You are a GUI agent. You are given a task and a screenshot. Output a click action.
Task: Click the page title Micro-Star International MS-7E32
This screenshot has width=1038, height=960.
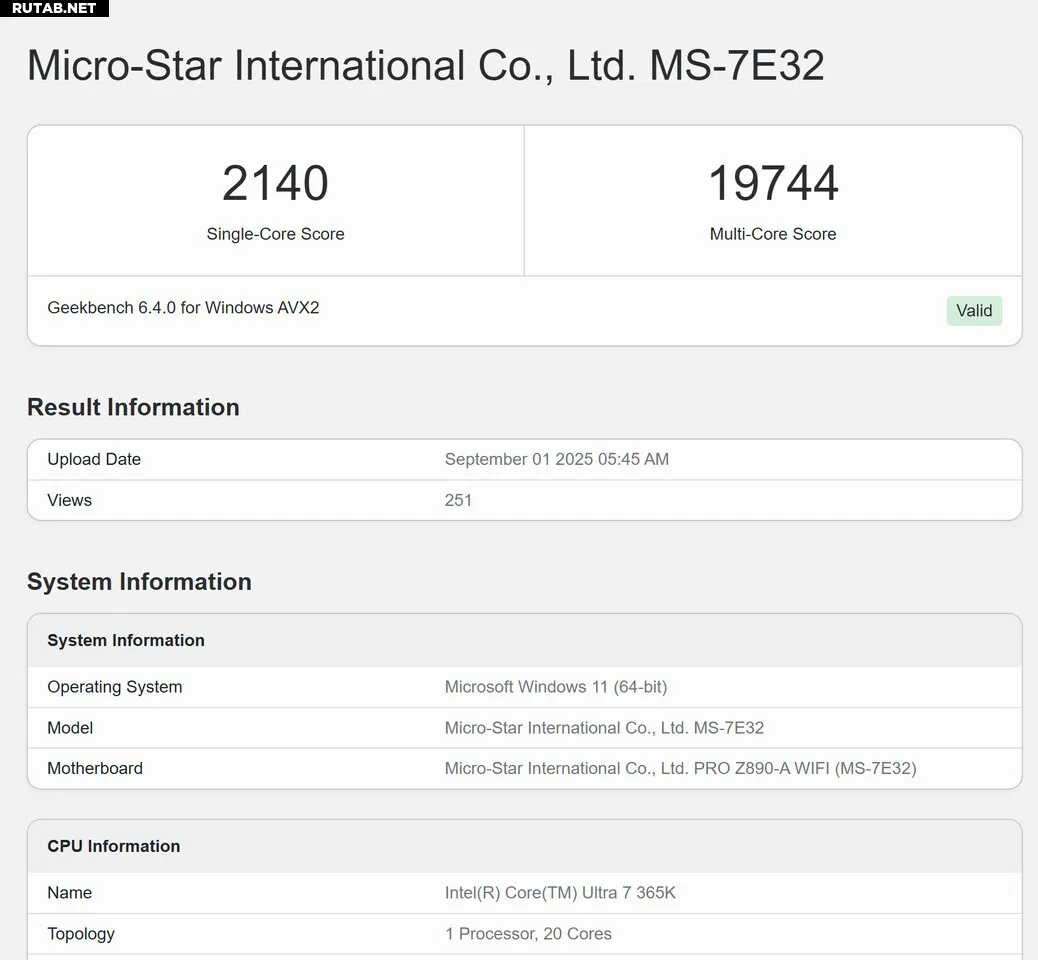coord(426,66)
